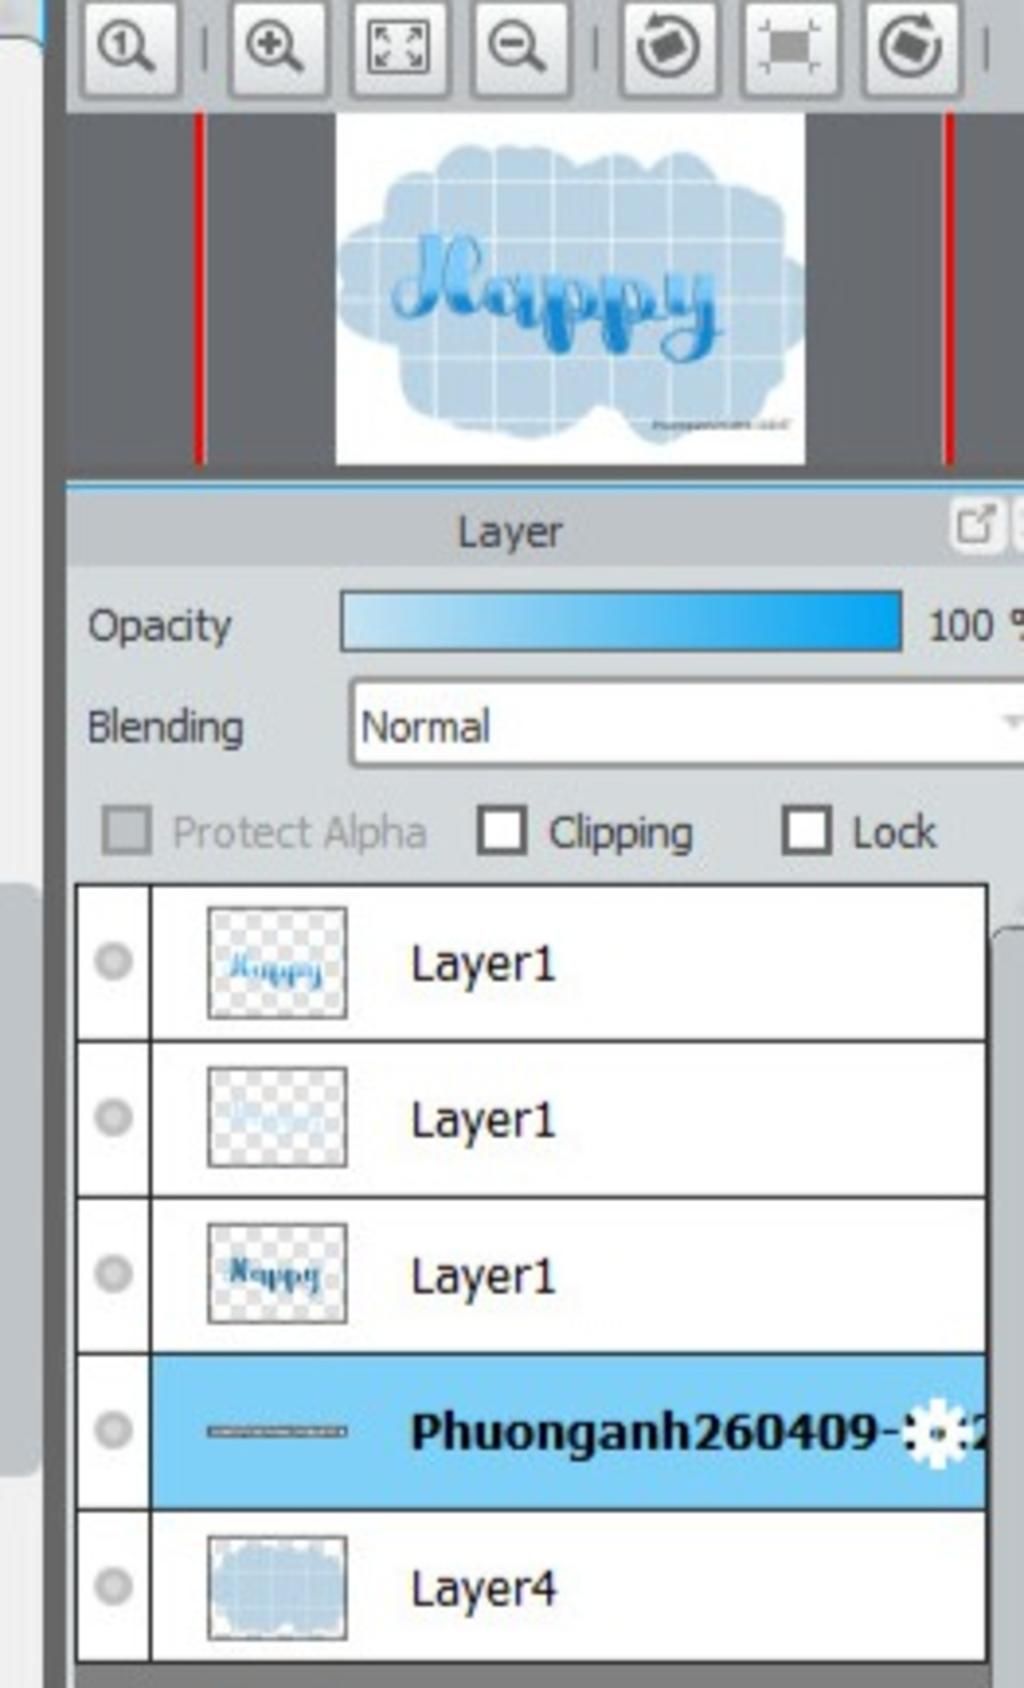The image size is (1024, 1688).
Task: Open the Phuonganh260409 layer gear settings
Action: click(x=937, y=1432)
